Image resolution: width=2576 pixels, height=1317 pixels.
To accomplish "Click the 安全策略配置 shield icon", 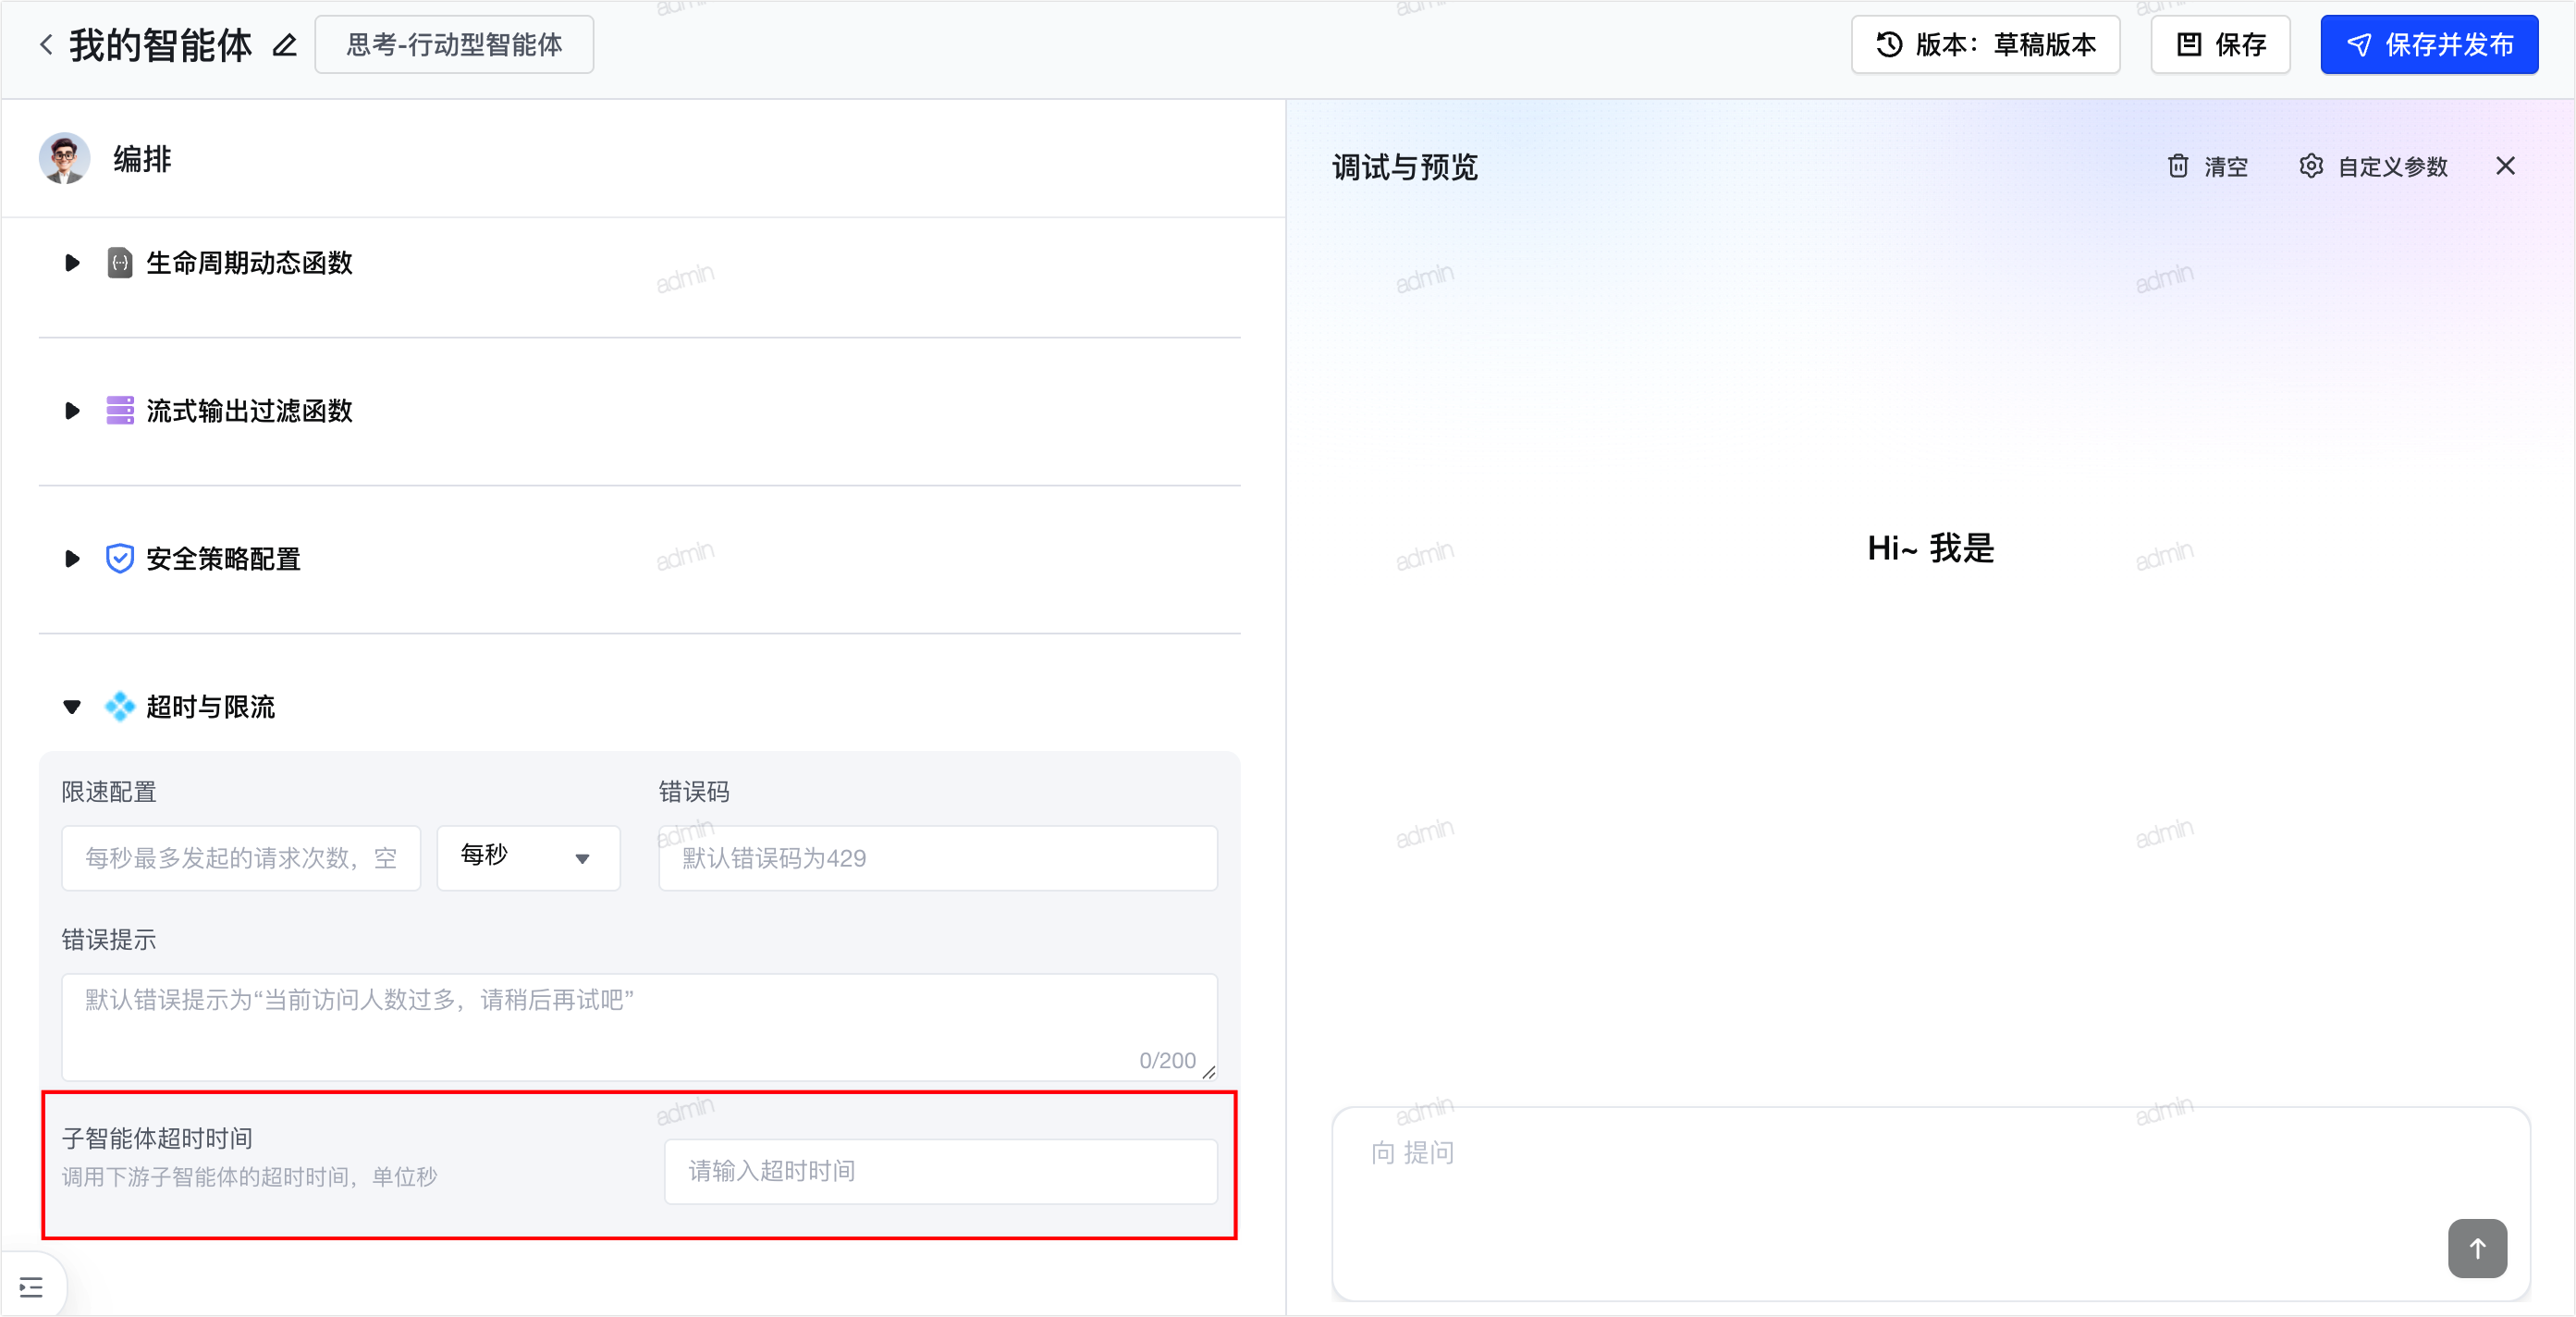I will tap(120, 558).
